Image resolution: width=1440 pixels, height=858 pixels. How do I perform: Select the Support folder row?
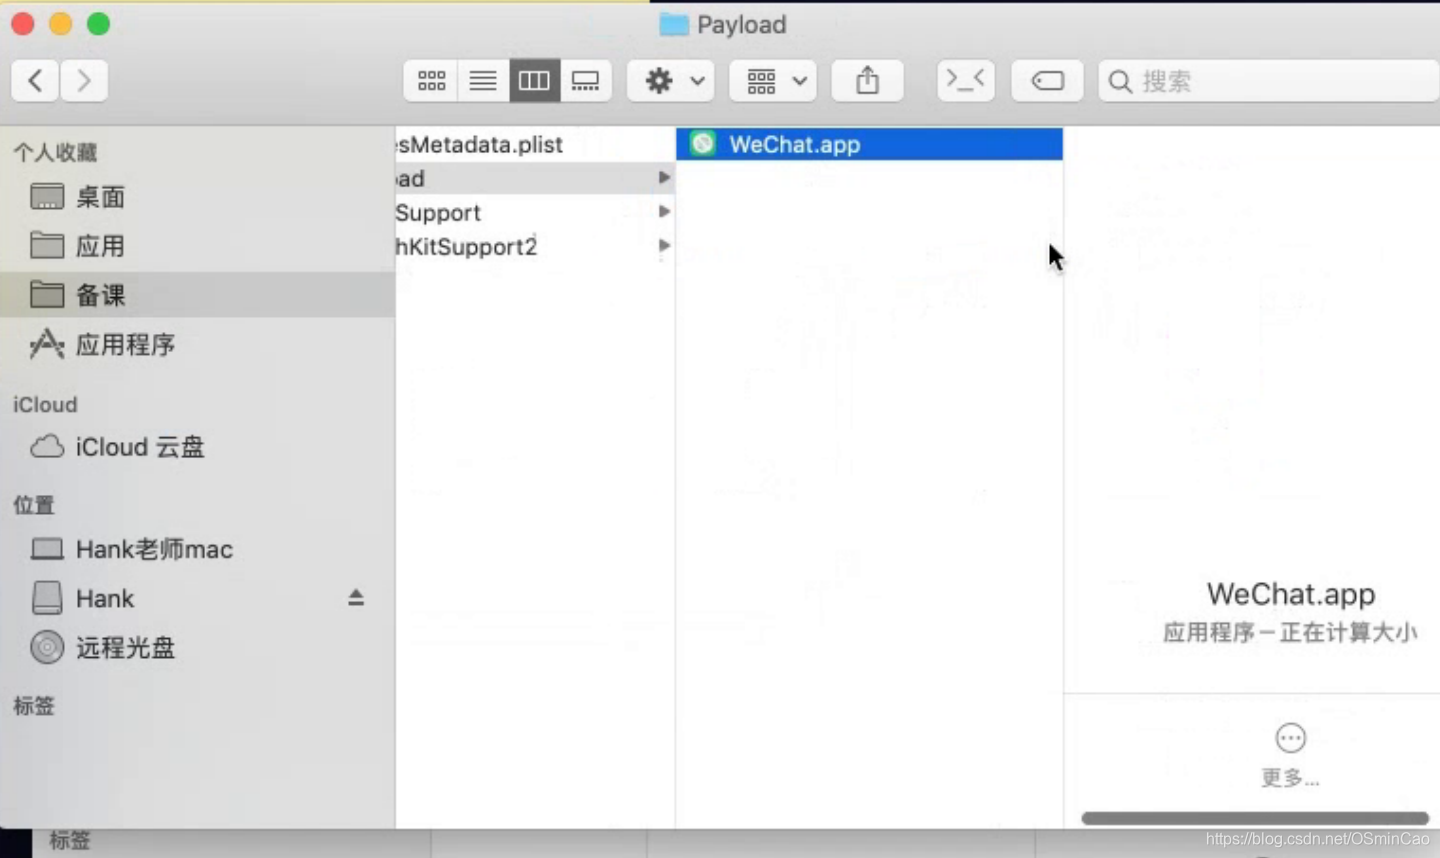(x=535, y=212)
